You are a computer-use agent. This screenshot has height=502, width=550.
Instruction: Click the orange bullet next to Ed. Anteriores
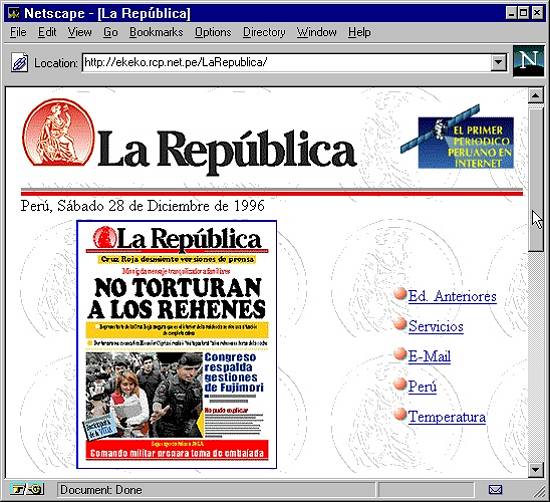(400, 294)
